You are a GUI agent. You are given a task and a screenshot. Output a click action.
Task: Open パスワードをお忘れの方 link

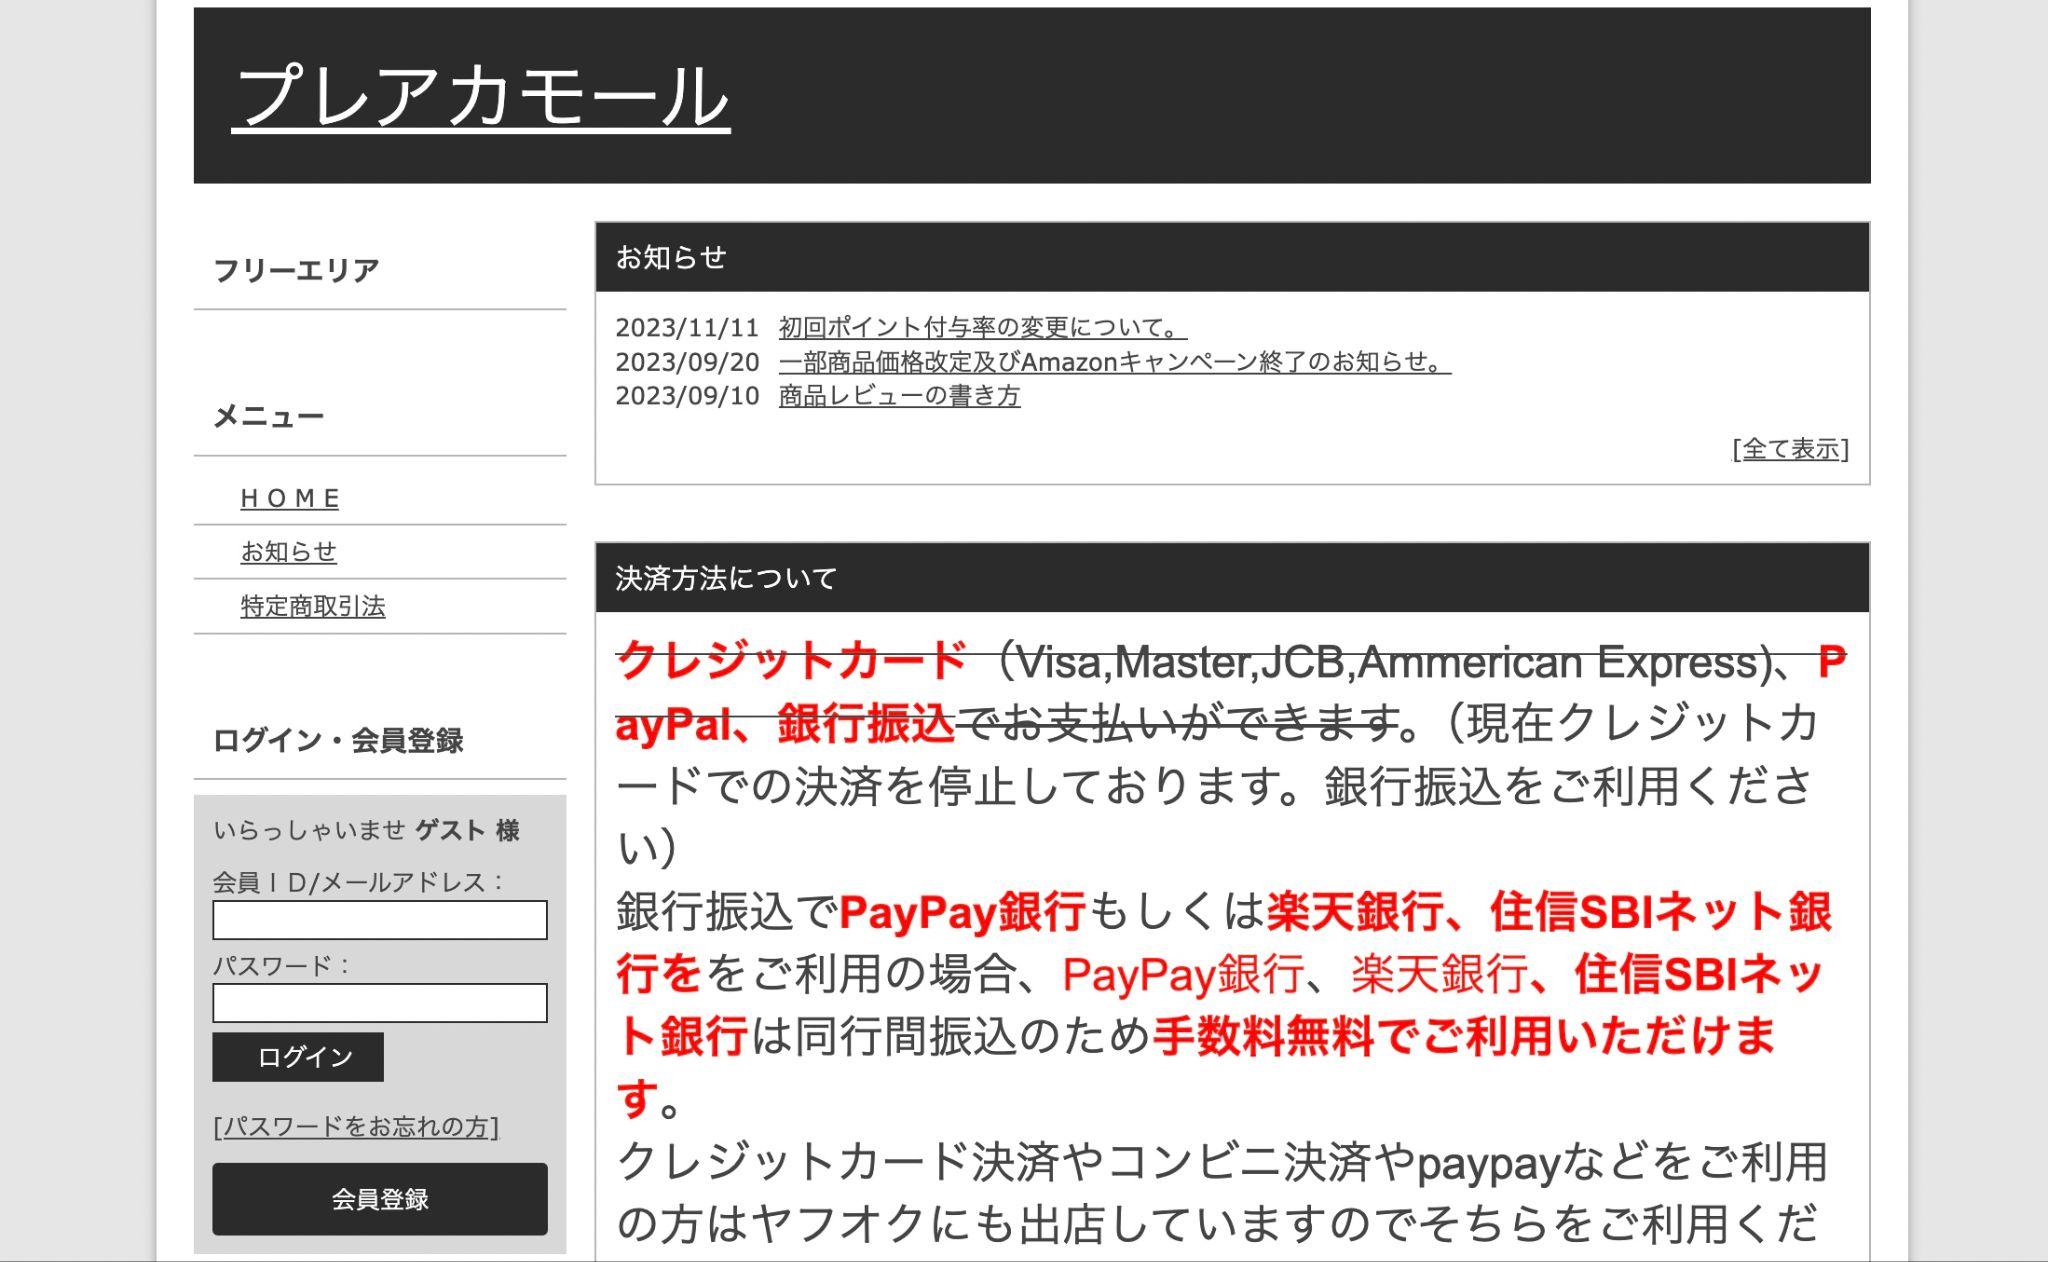point(356,1127)
